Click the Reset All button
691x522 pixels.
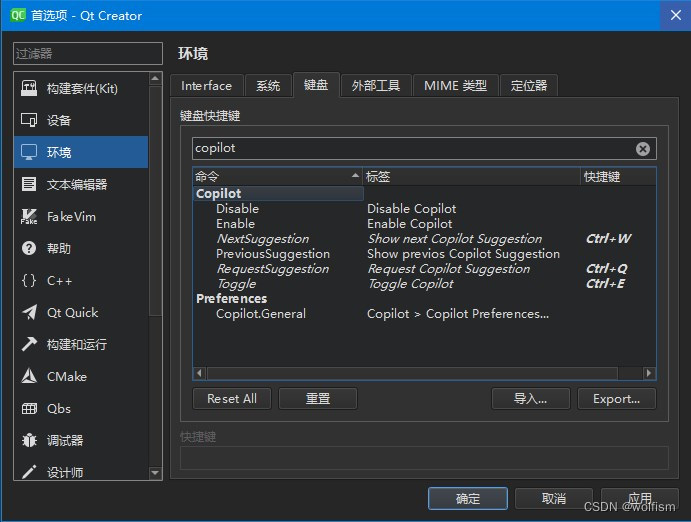[232, 399]
